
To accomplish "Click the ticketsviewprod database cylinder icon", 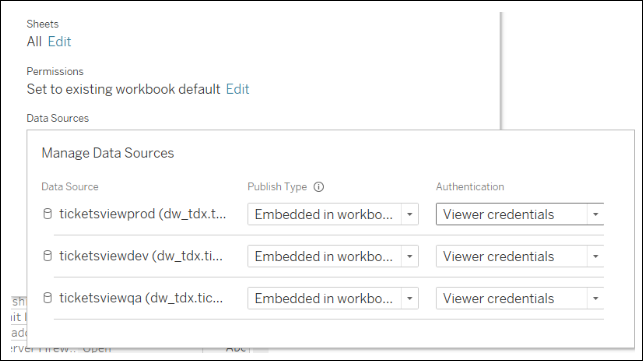I will click(48, 214).
